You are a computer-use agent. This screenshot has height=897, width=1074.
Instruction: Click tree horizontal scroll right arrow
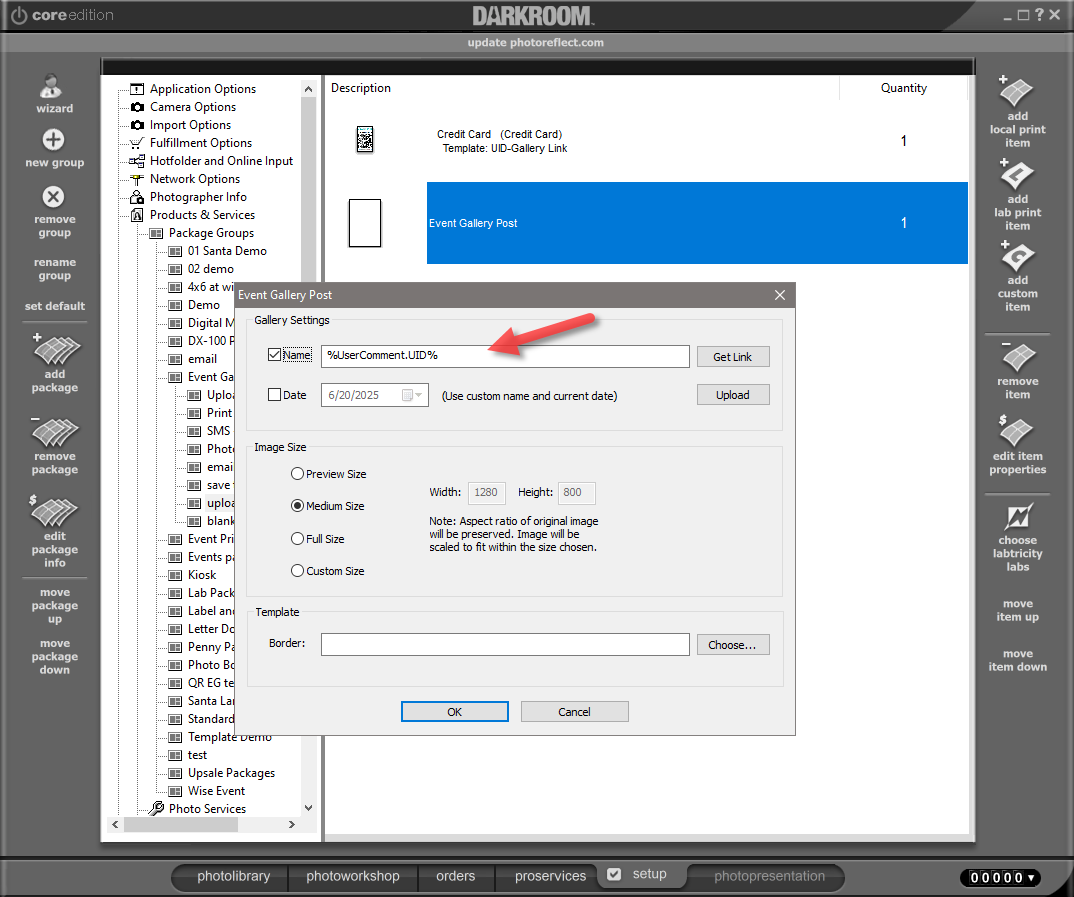[x=292, y=824]
